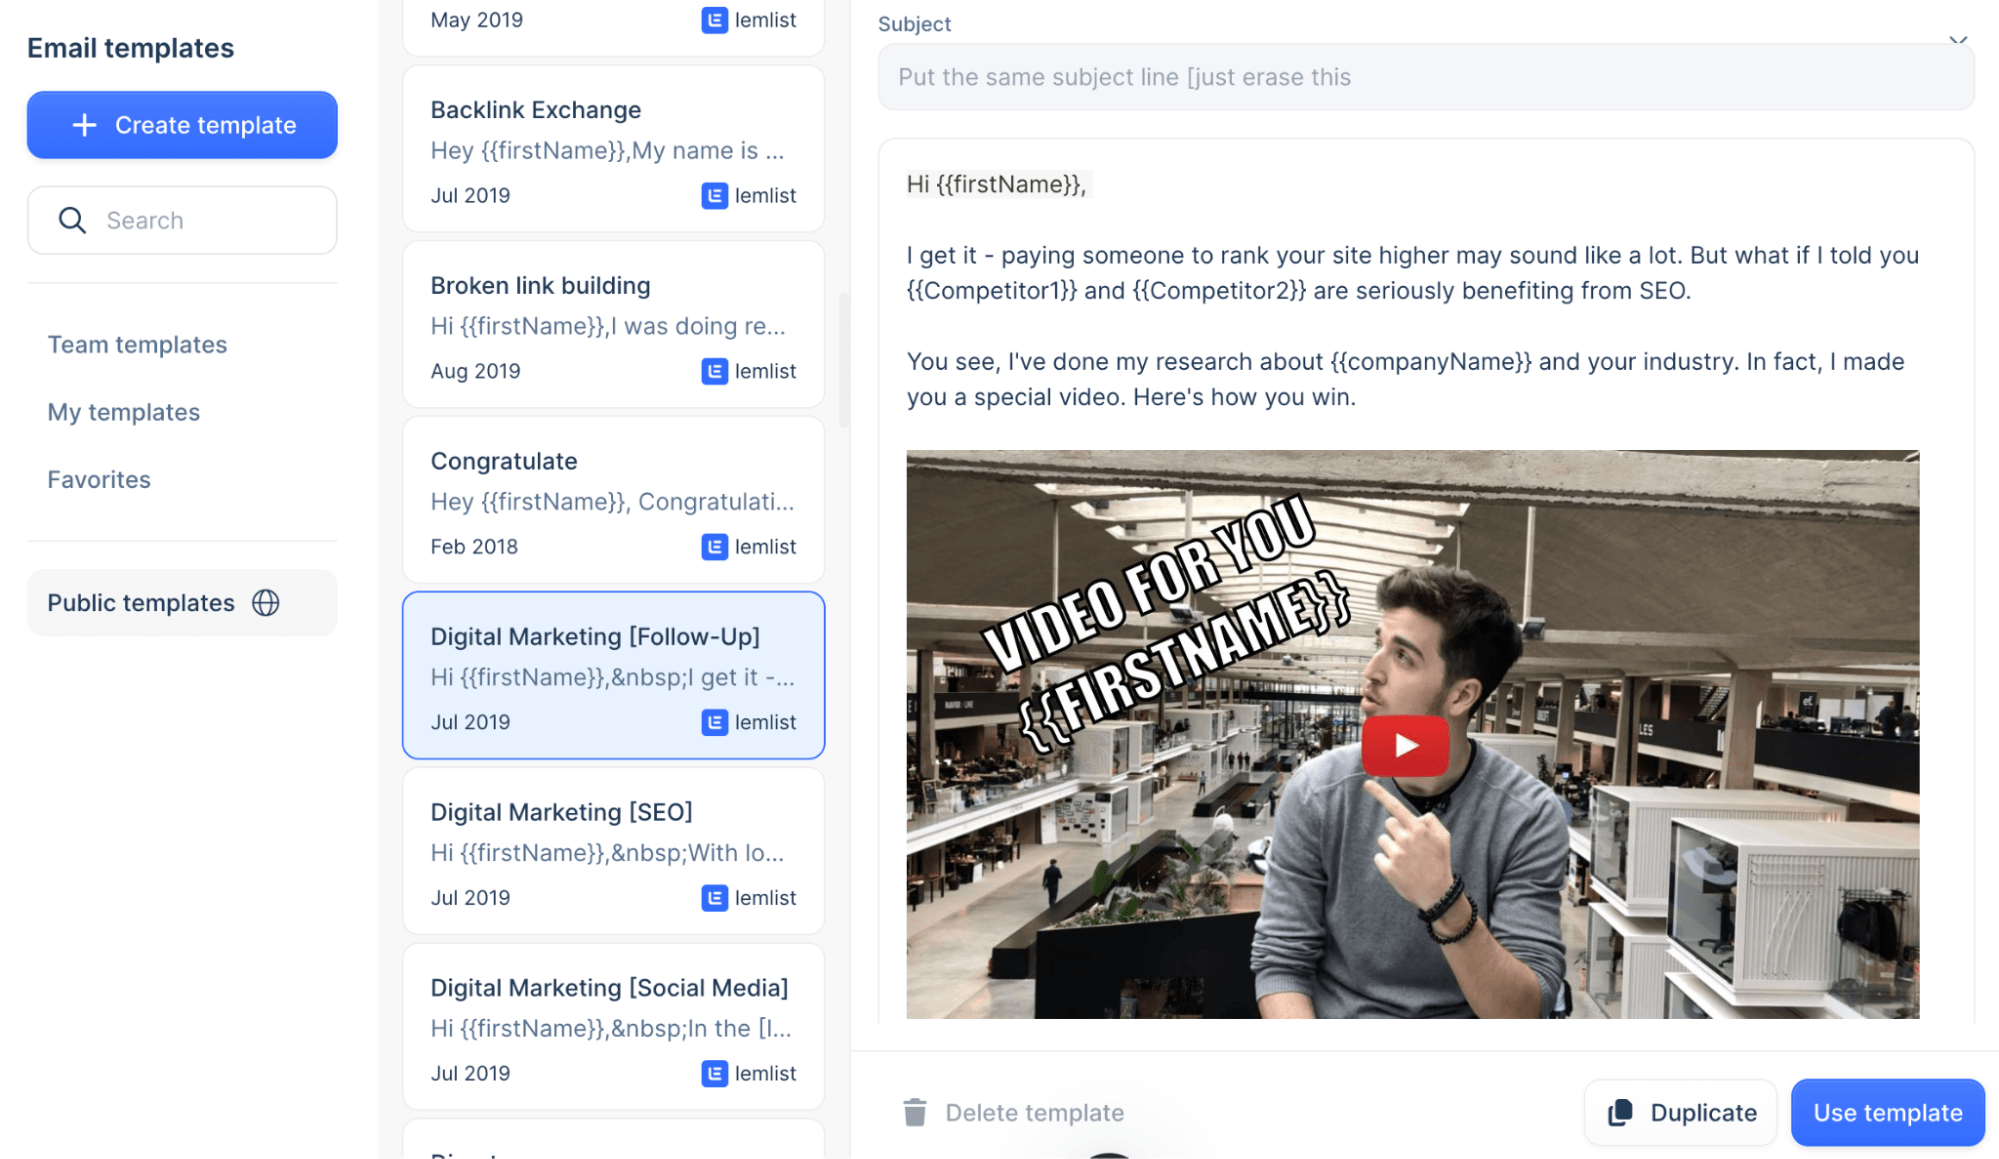This screenshot has width=1999, height=1159.
Task: Click the plus icon in Create template
Action: [85, 125]
